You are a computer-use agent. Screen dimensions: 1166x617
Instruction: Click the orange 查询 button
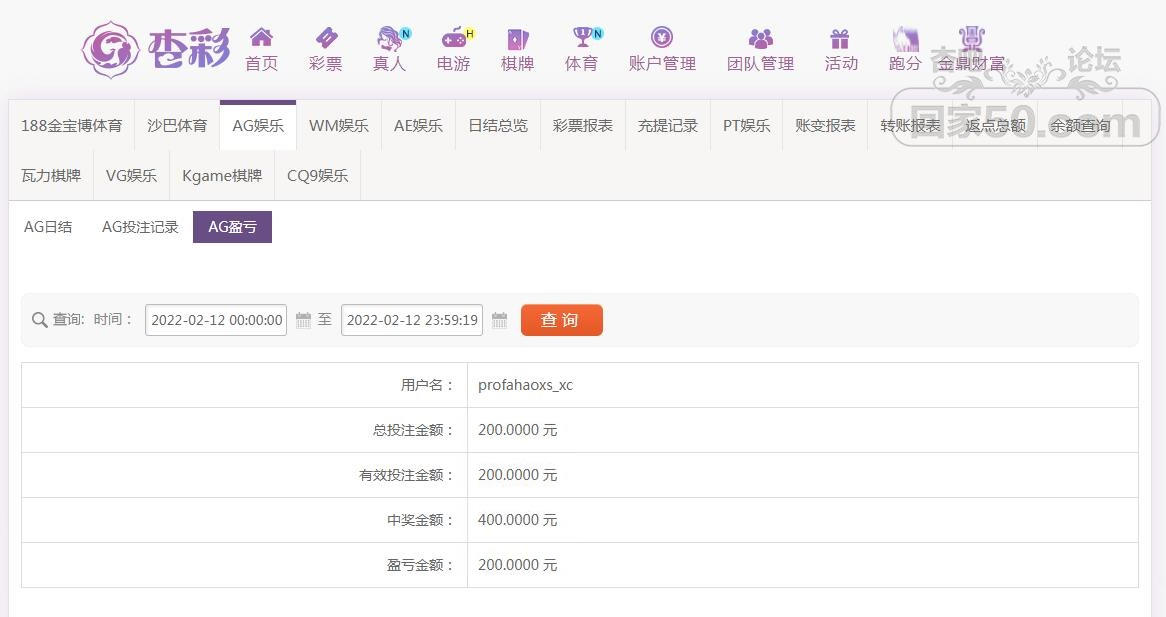pyautogui.click(x=561, y=320)
